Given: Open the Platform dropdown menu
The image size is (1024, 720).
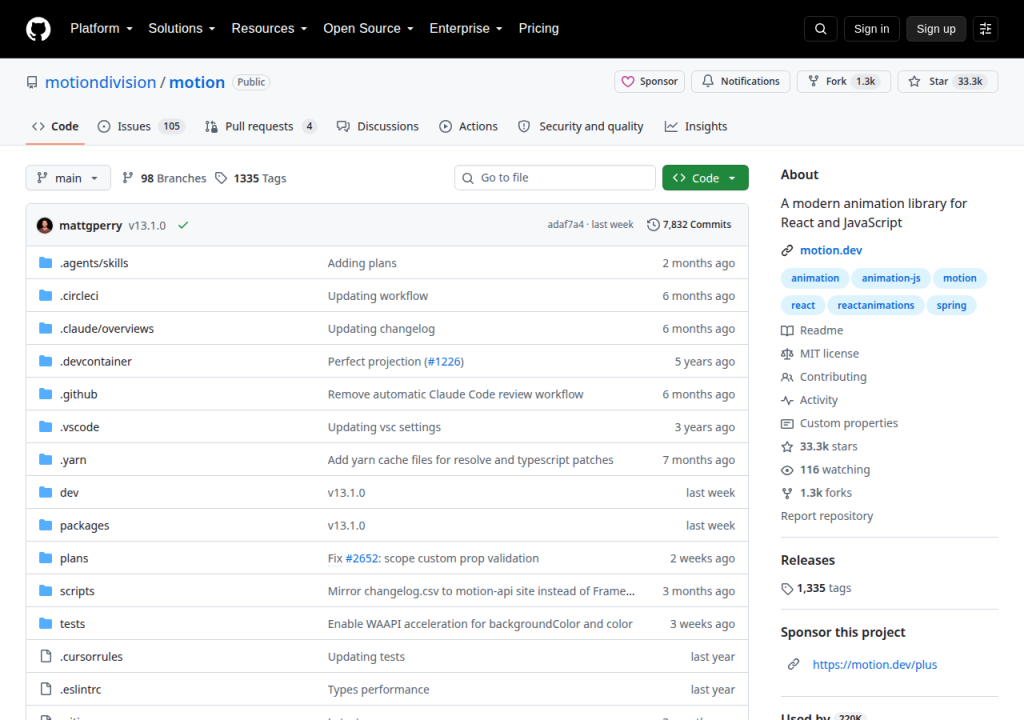Looking at the screenshot, I should click(x=101, y=29).
